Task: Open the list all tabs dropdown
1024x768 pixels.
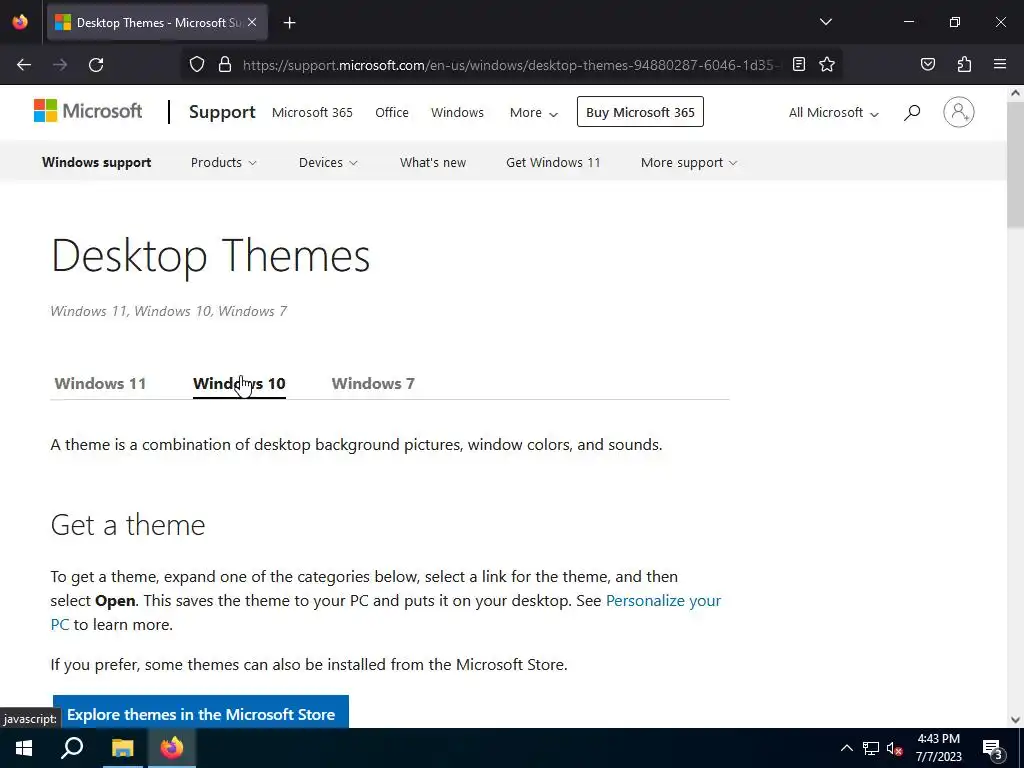Action: [x=825, y=22]
